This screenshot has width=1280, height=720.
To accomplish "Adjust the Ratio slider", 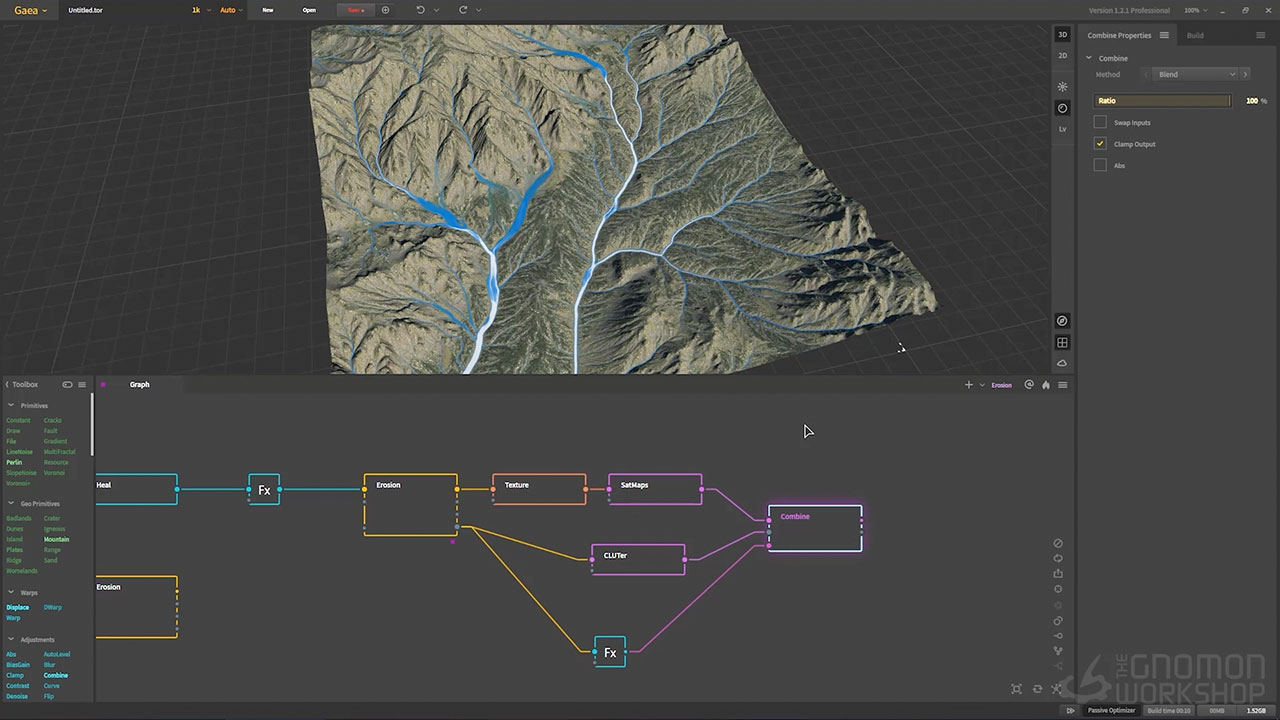I will (x=1163, y=101).
